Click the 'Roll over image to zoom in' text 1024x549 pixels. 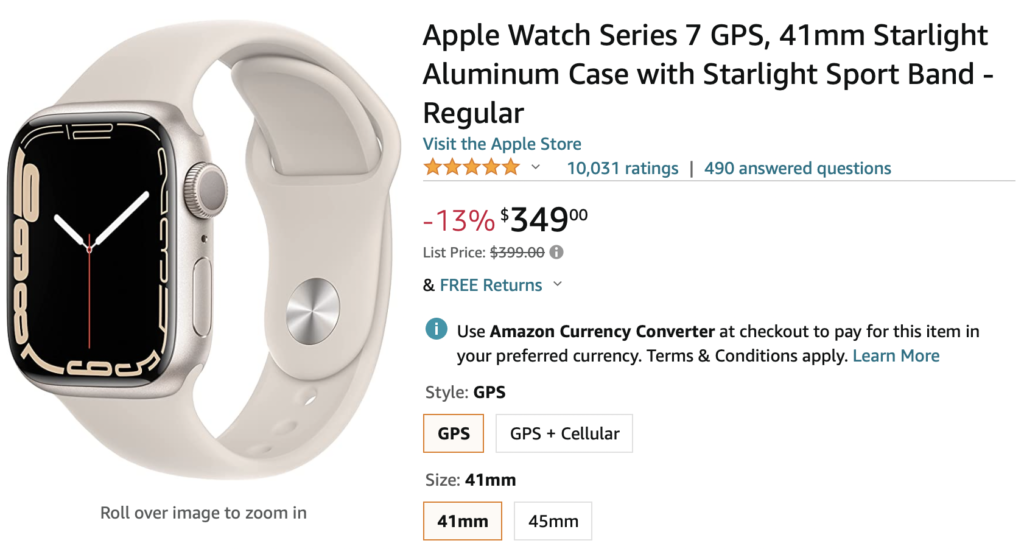coord(203,513)
